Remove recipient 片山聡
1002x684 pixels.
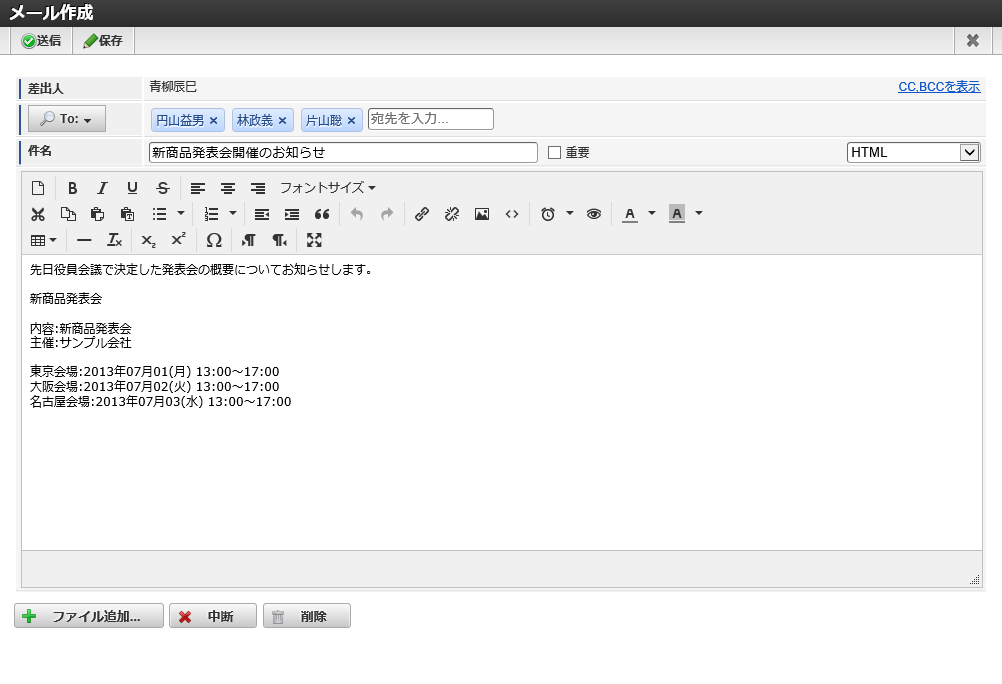(351, 121)
